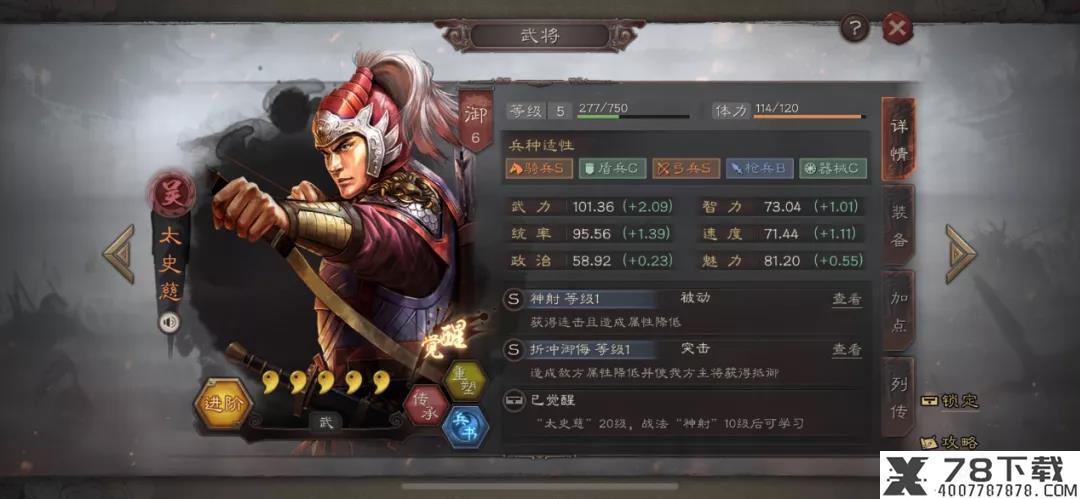Open the 攻略 strategy guide link
The height and width of the screenshot is (499, 1080).
click(951, 441)
